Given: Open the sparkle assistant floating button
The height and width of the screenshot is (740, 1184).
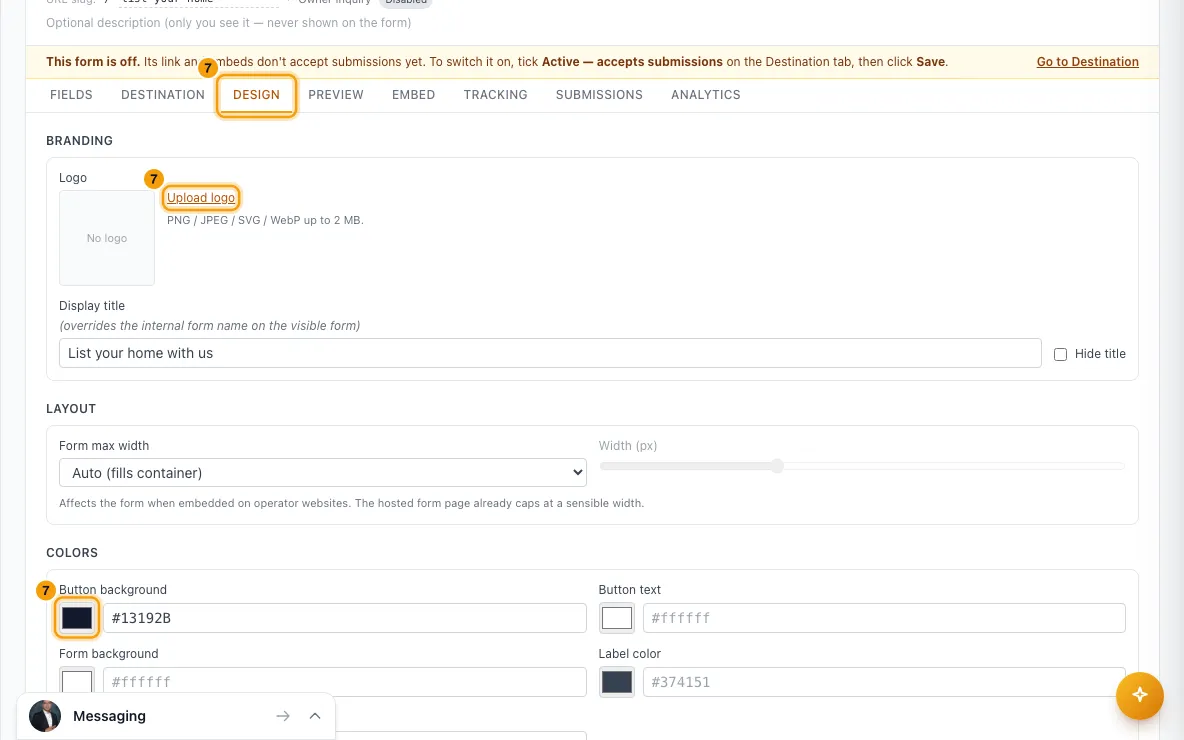Looking at the screenshot, I should (x=1139, y=695).
